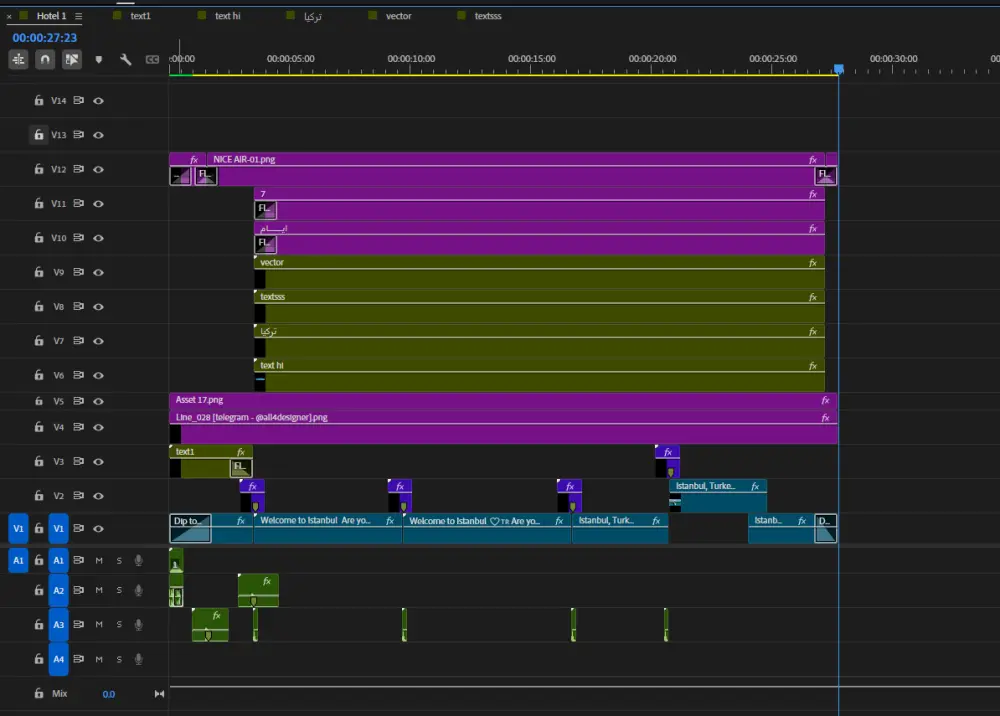Toggle lock on track V9
The height and width of the screenshot is (716, 1000).
click(39, 272)
